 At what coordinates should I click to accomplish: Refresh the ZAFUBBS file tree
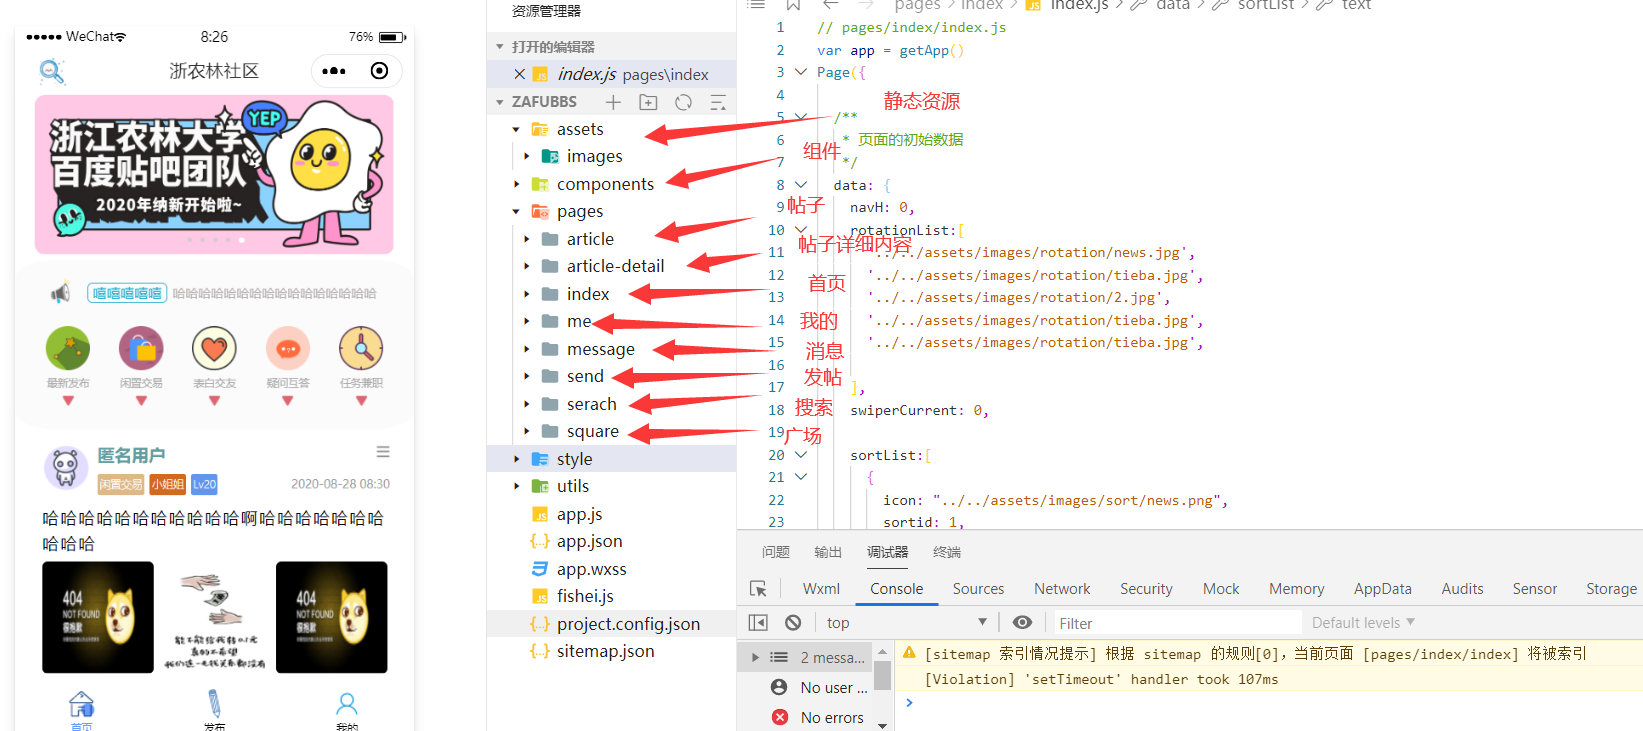(x=683, y=102)
